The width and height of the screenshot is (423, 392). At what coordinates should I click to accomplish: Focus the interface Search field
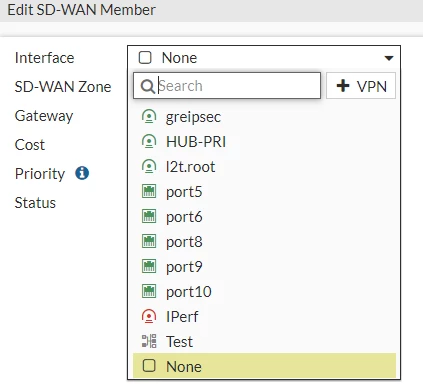tap(227, 86)
